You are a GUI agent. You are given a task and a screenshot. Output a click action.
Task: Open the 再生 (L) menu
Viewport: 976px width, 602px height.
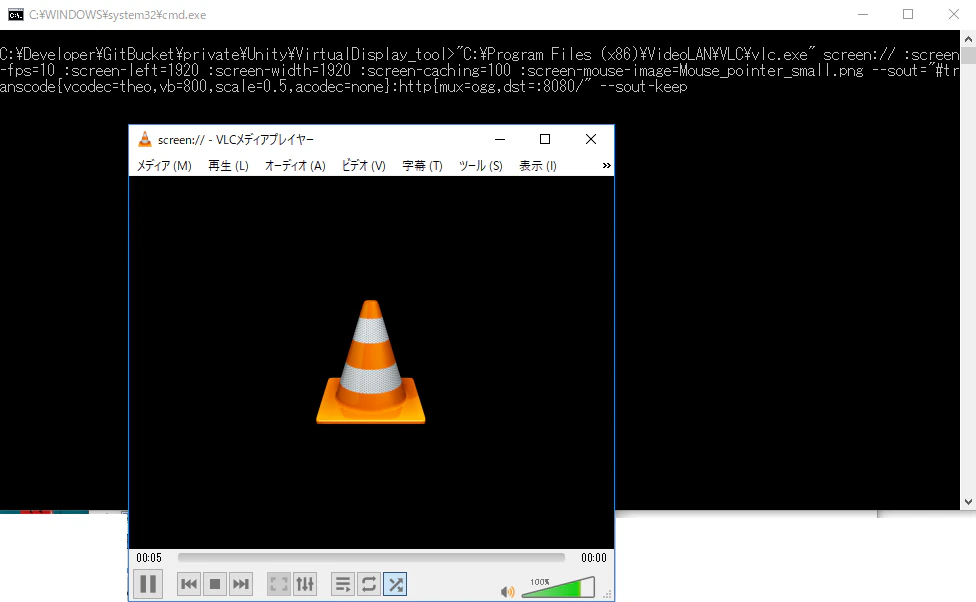tap(228, 166)
